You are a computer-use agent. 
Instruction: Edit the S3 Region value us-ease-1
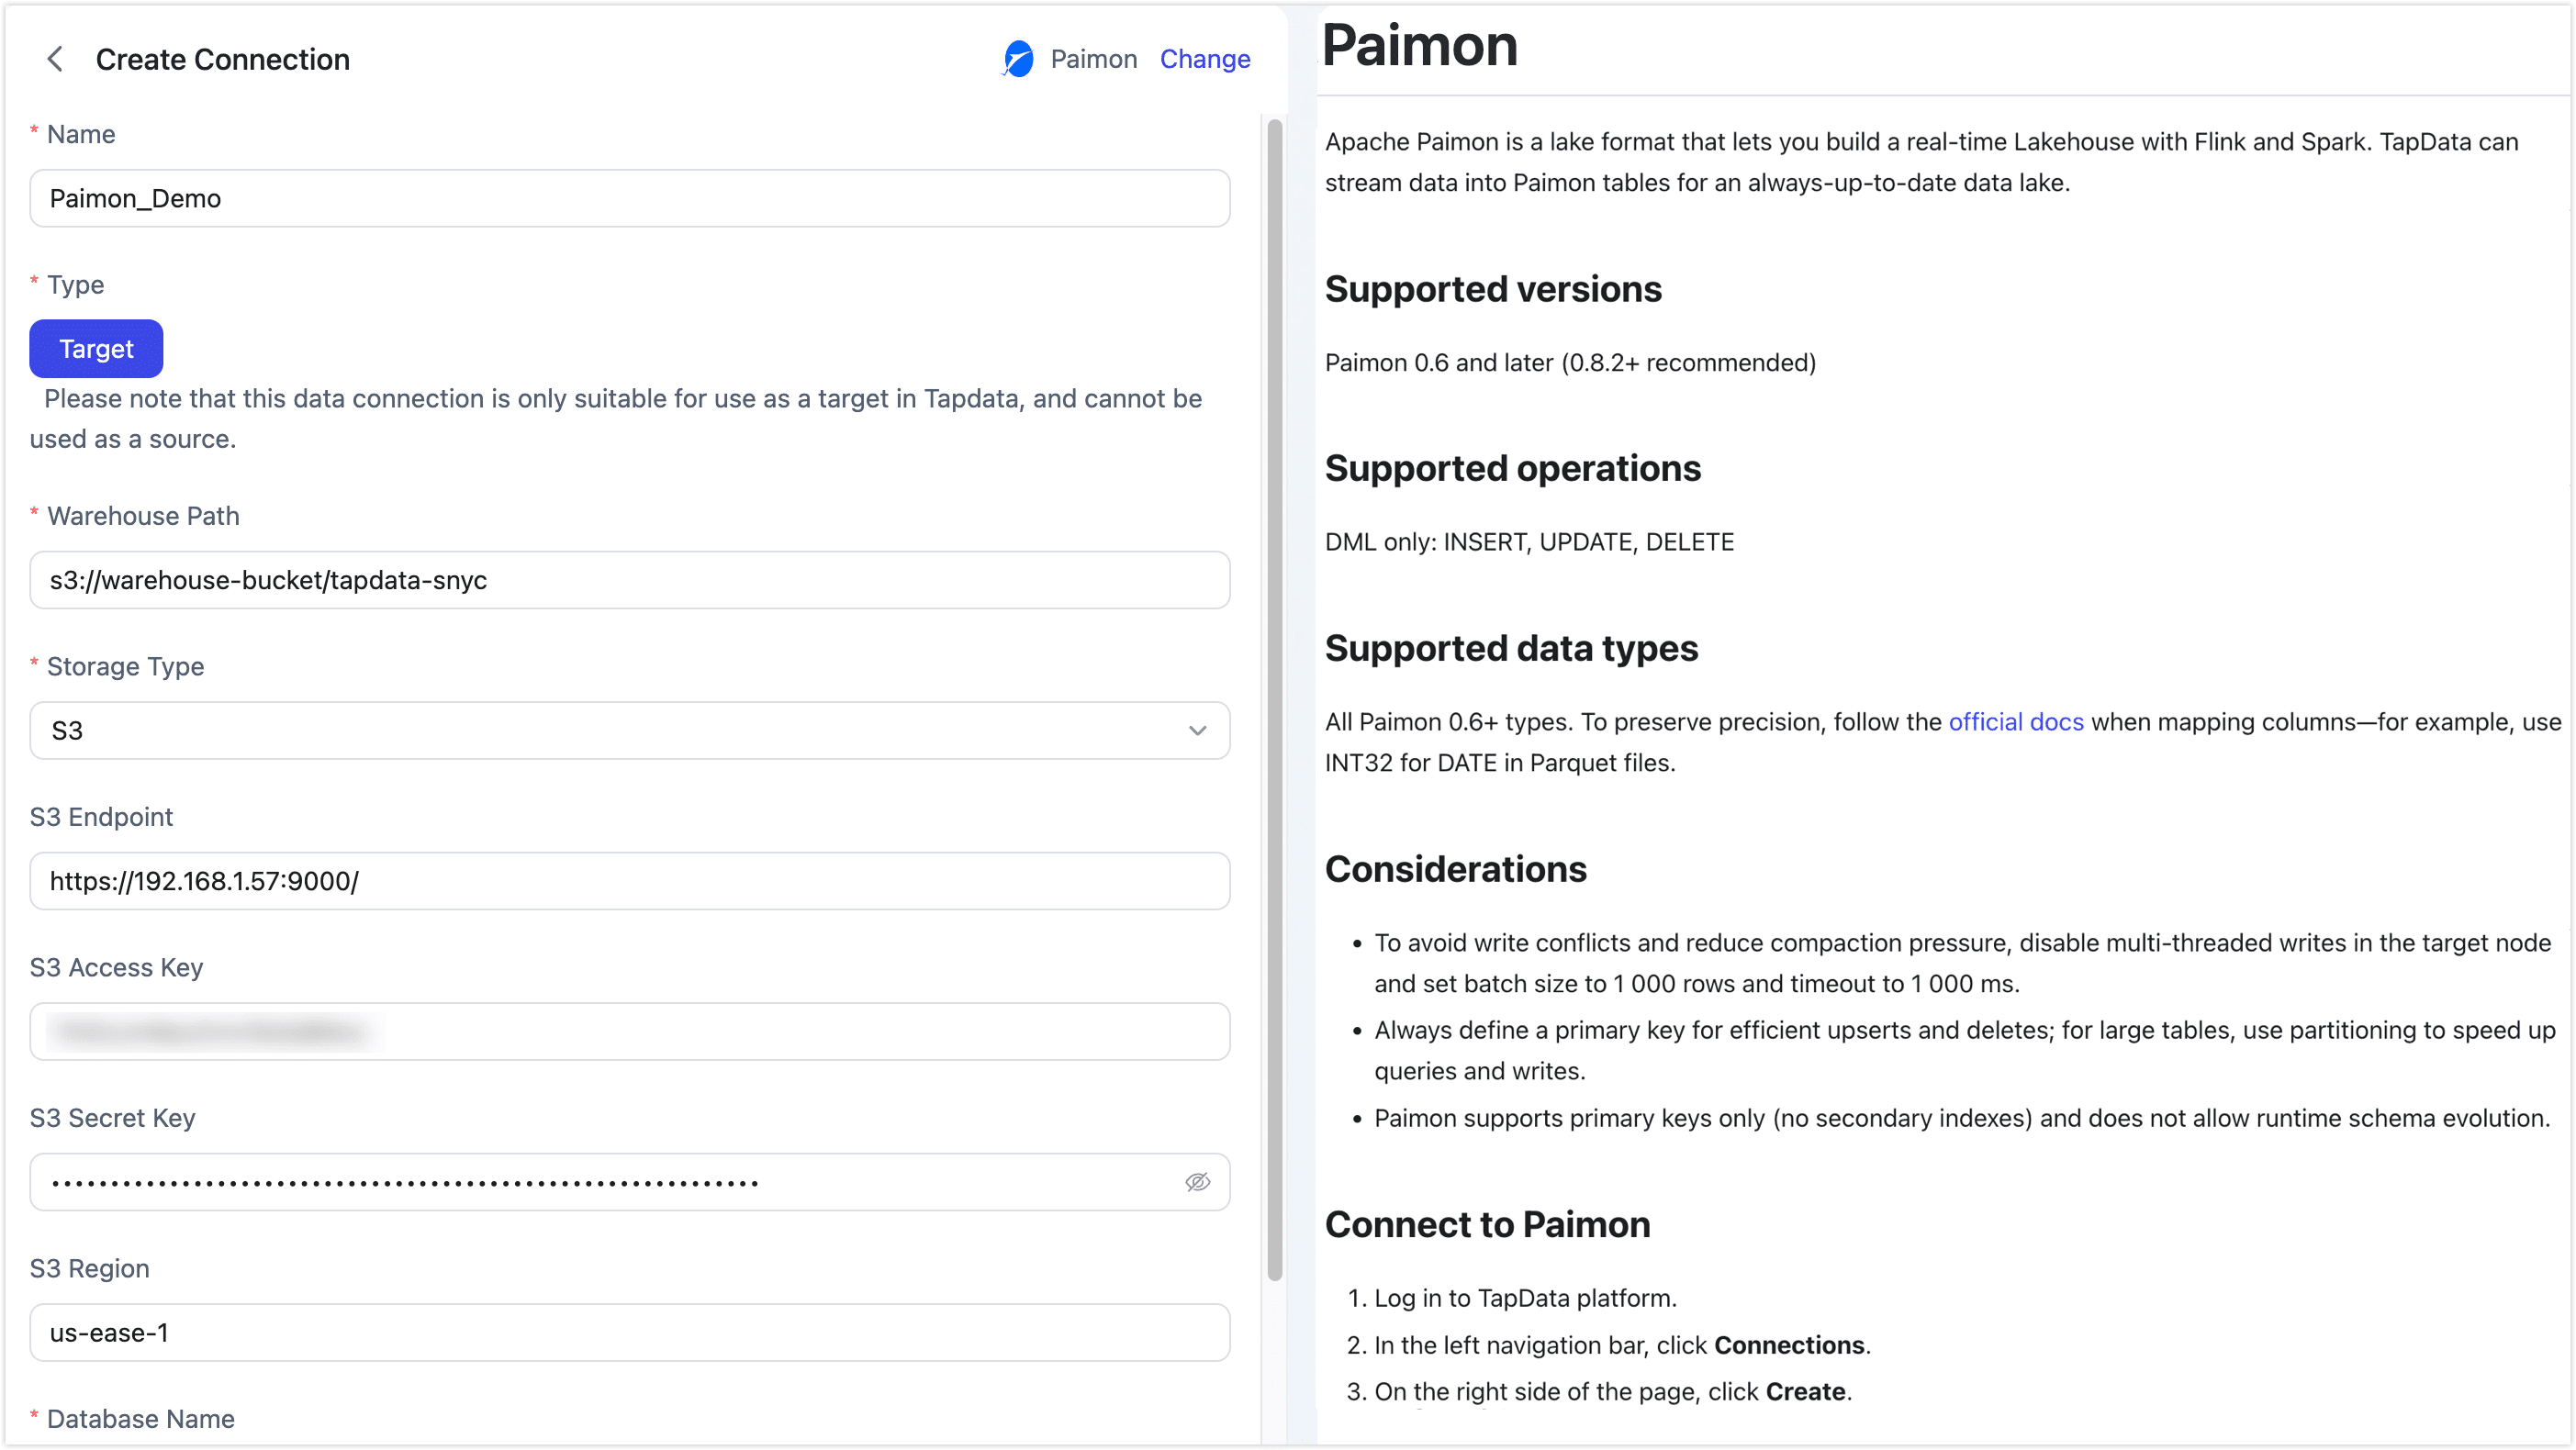[x=629, y=1332]
